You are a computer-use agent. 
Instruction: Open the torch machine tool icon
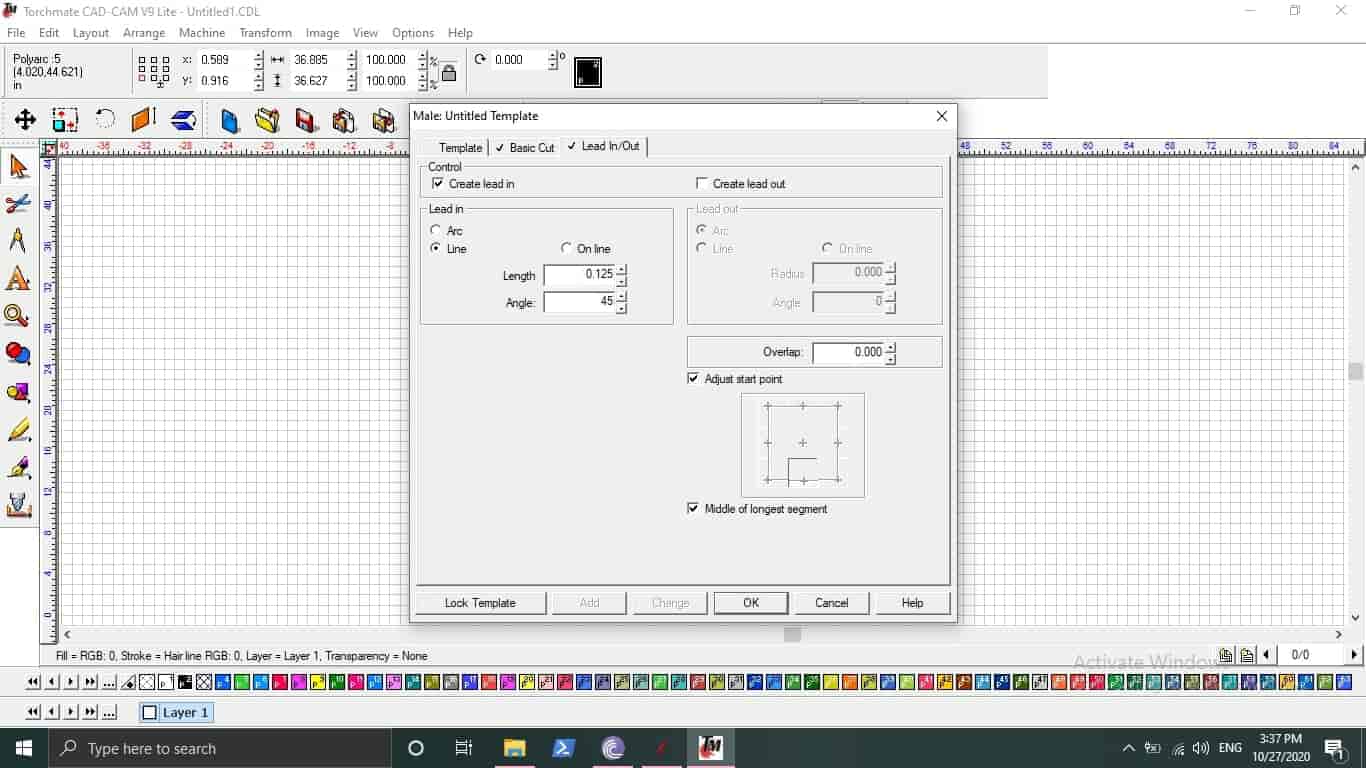point(18,505)
